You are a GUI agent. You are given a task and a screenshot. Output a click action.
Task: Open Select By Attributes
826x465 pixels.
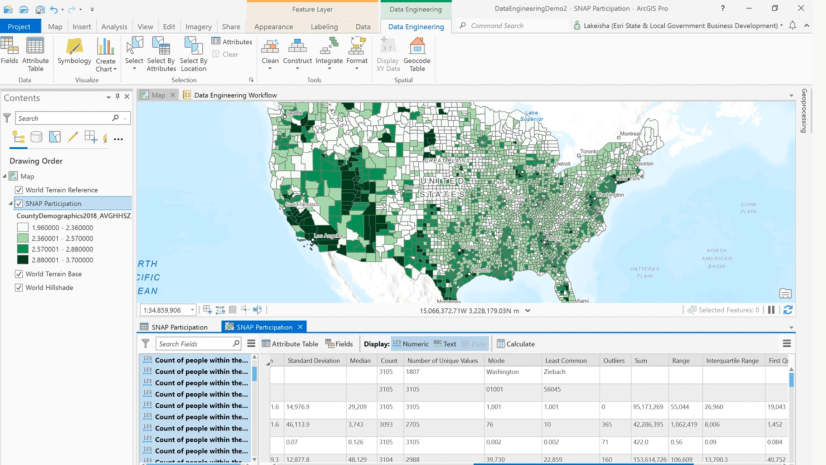pos(161,55)
